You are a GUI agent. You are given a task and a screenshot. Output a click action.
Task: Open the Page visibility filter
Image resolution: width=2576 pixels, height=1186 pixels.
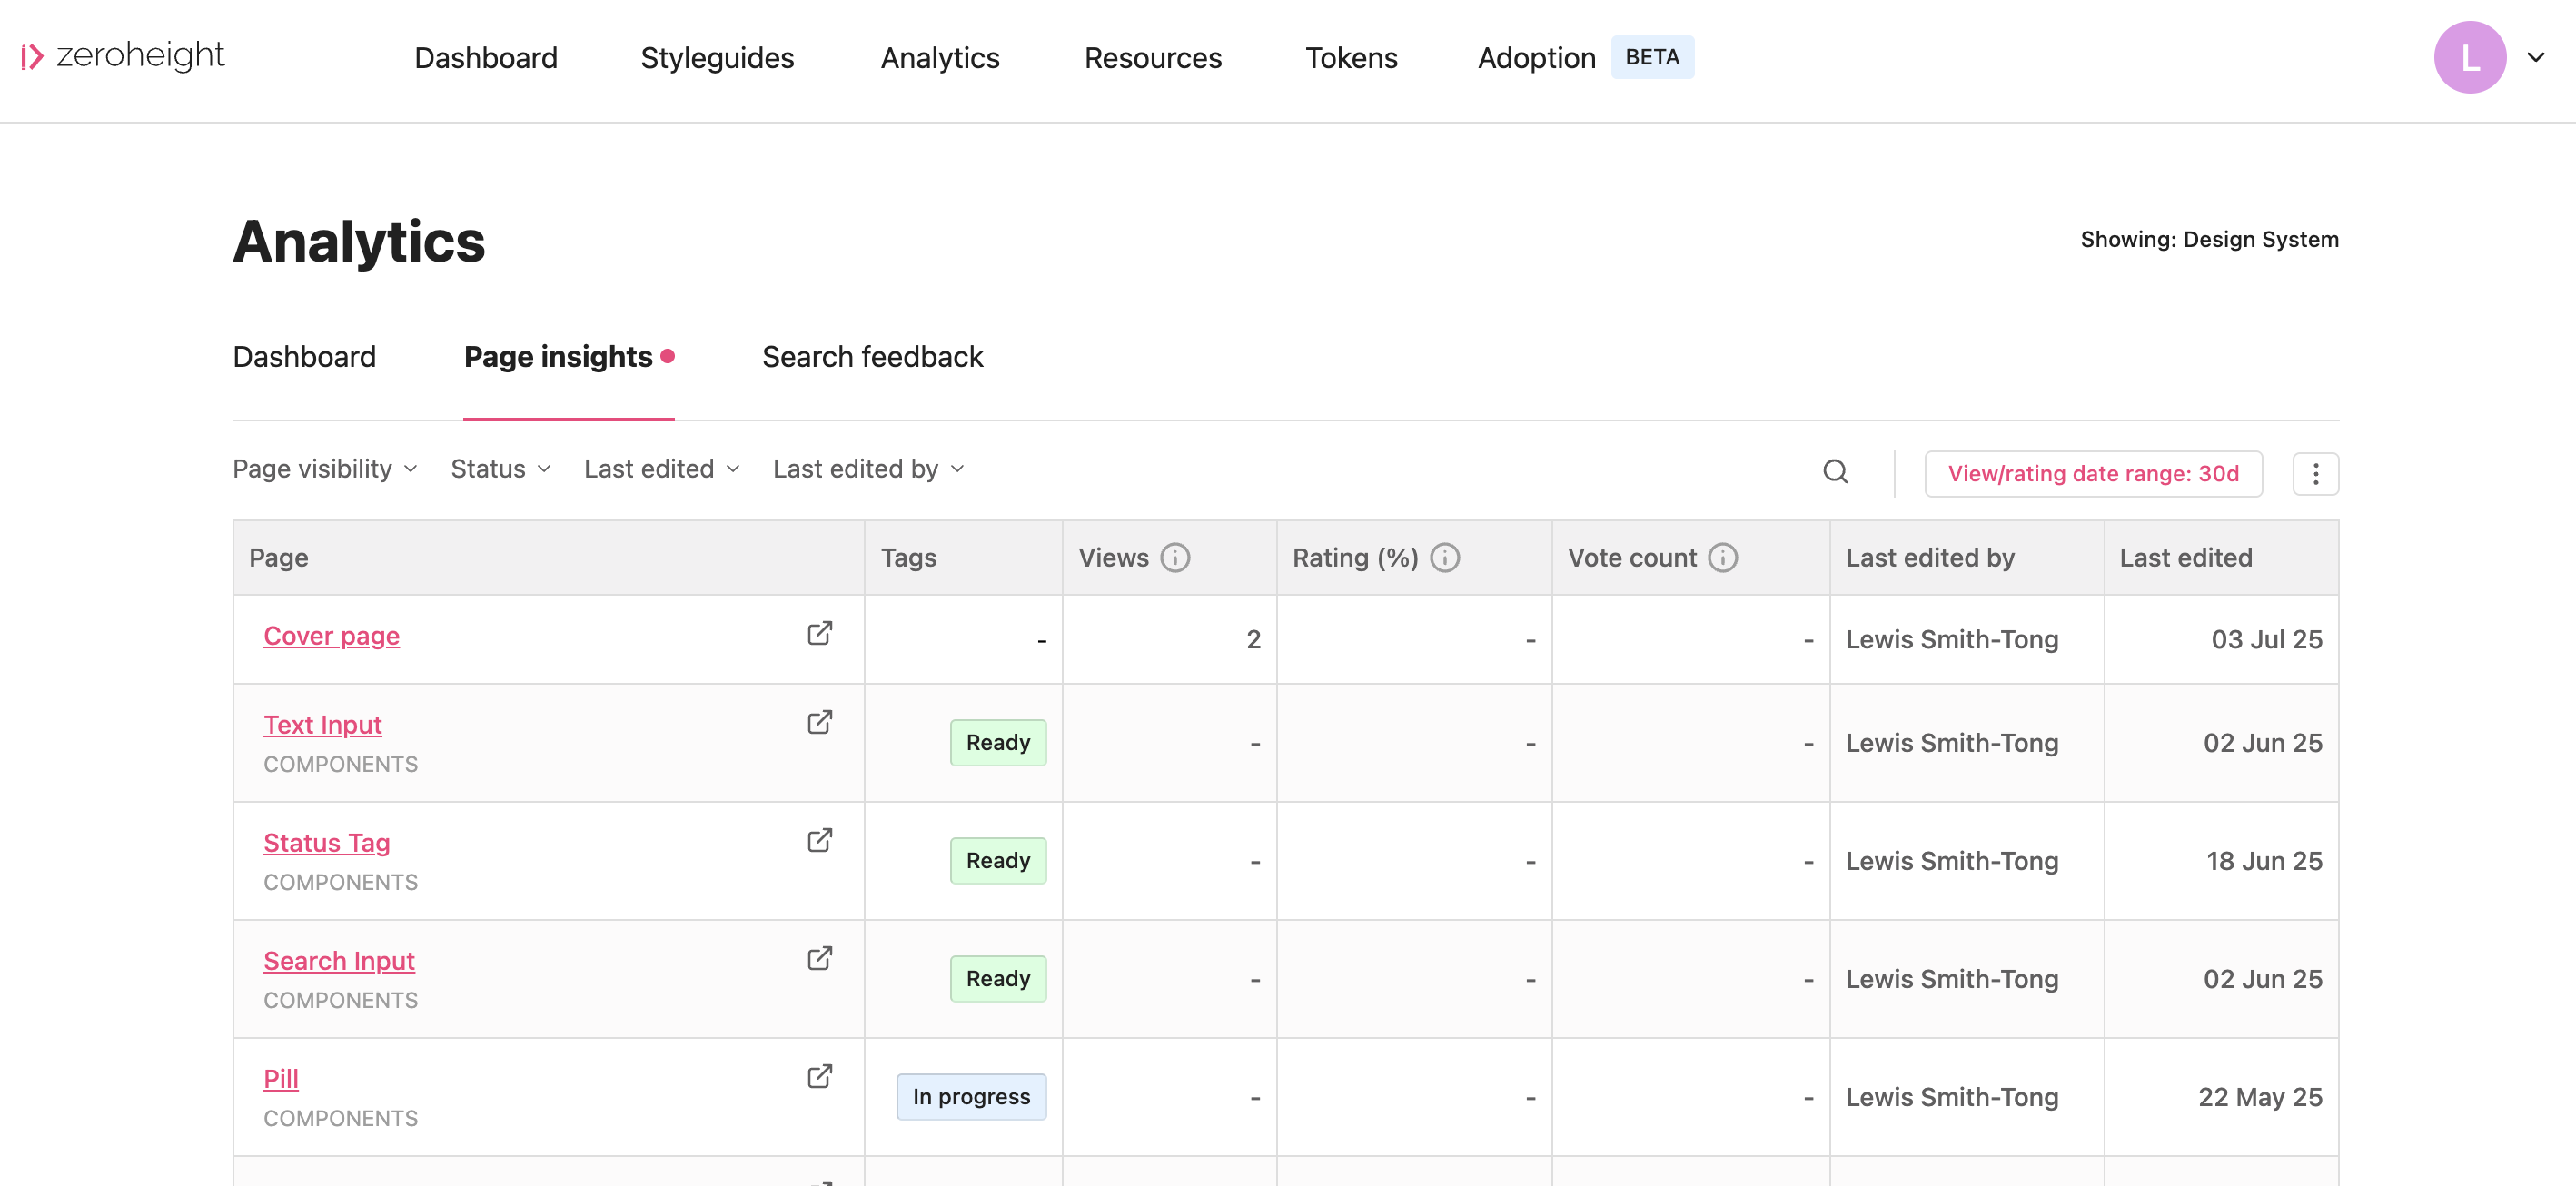point(325,469)
